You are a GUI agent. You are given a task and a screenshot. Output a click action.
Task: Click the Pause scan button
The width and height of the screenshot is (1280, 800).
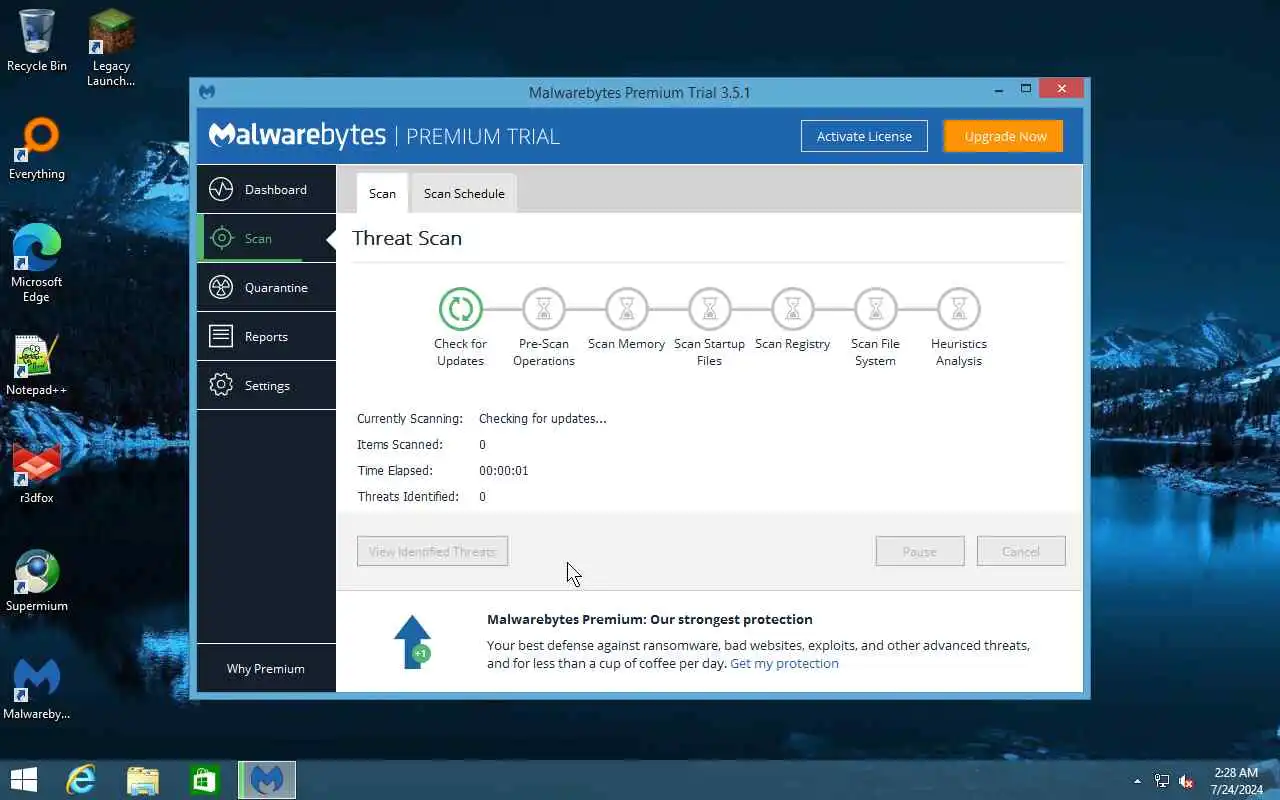click(920, 551)
